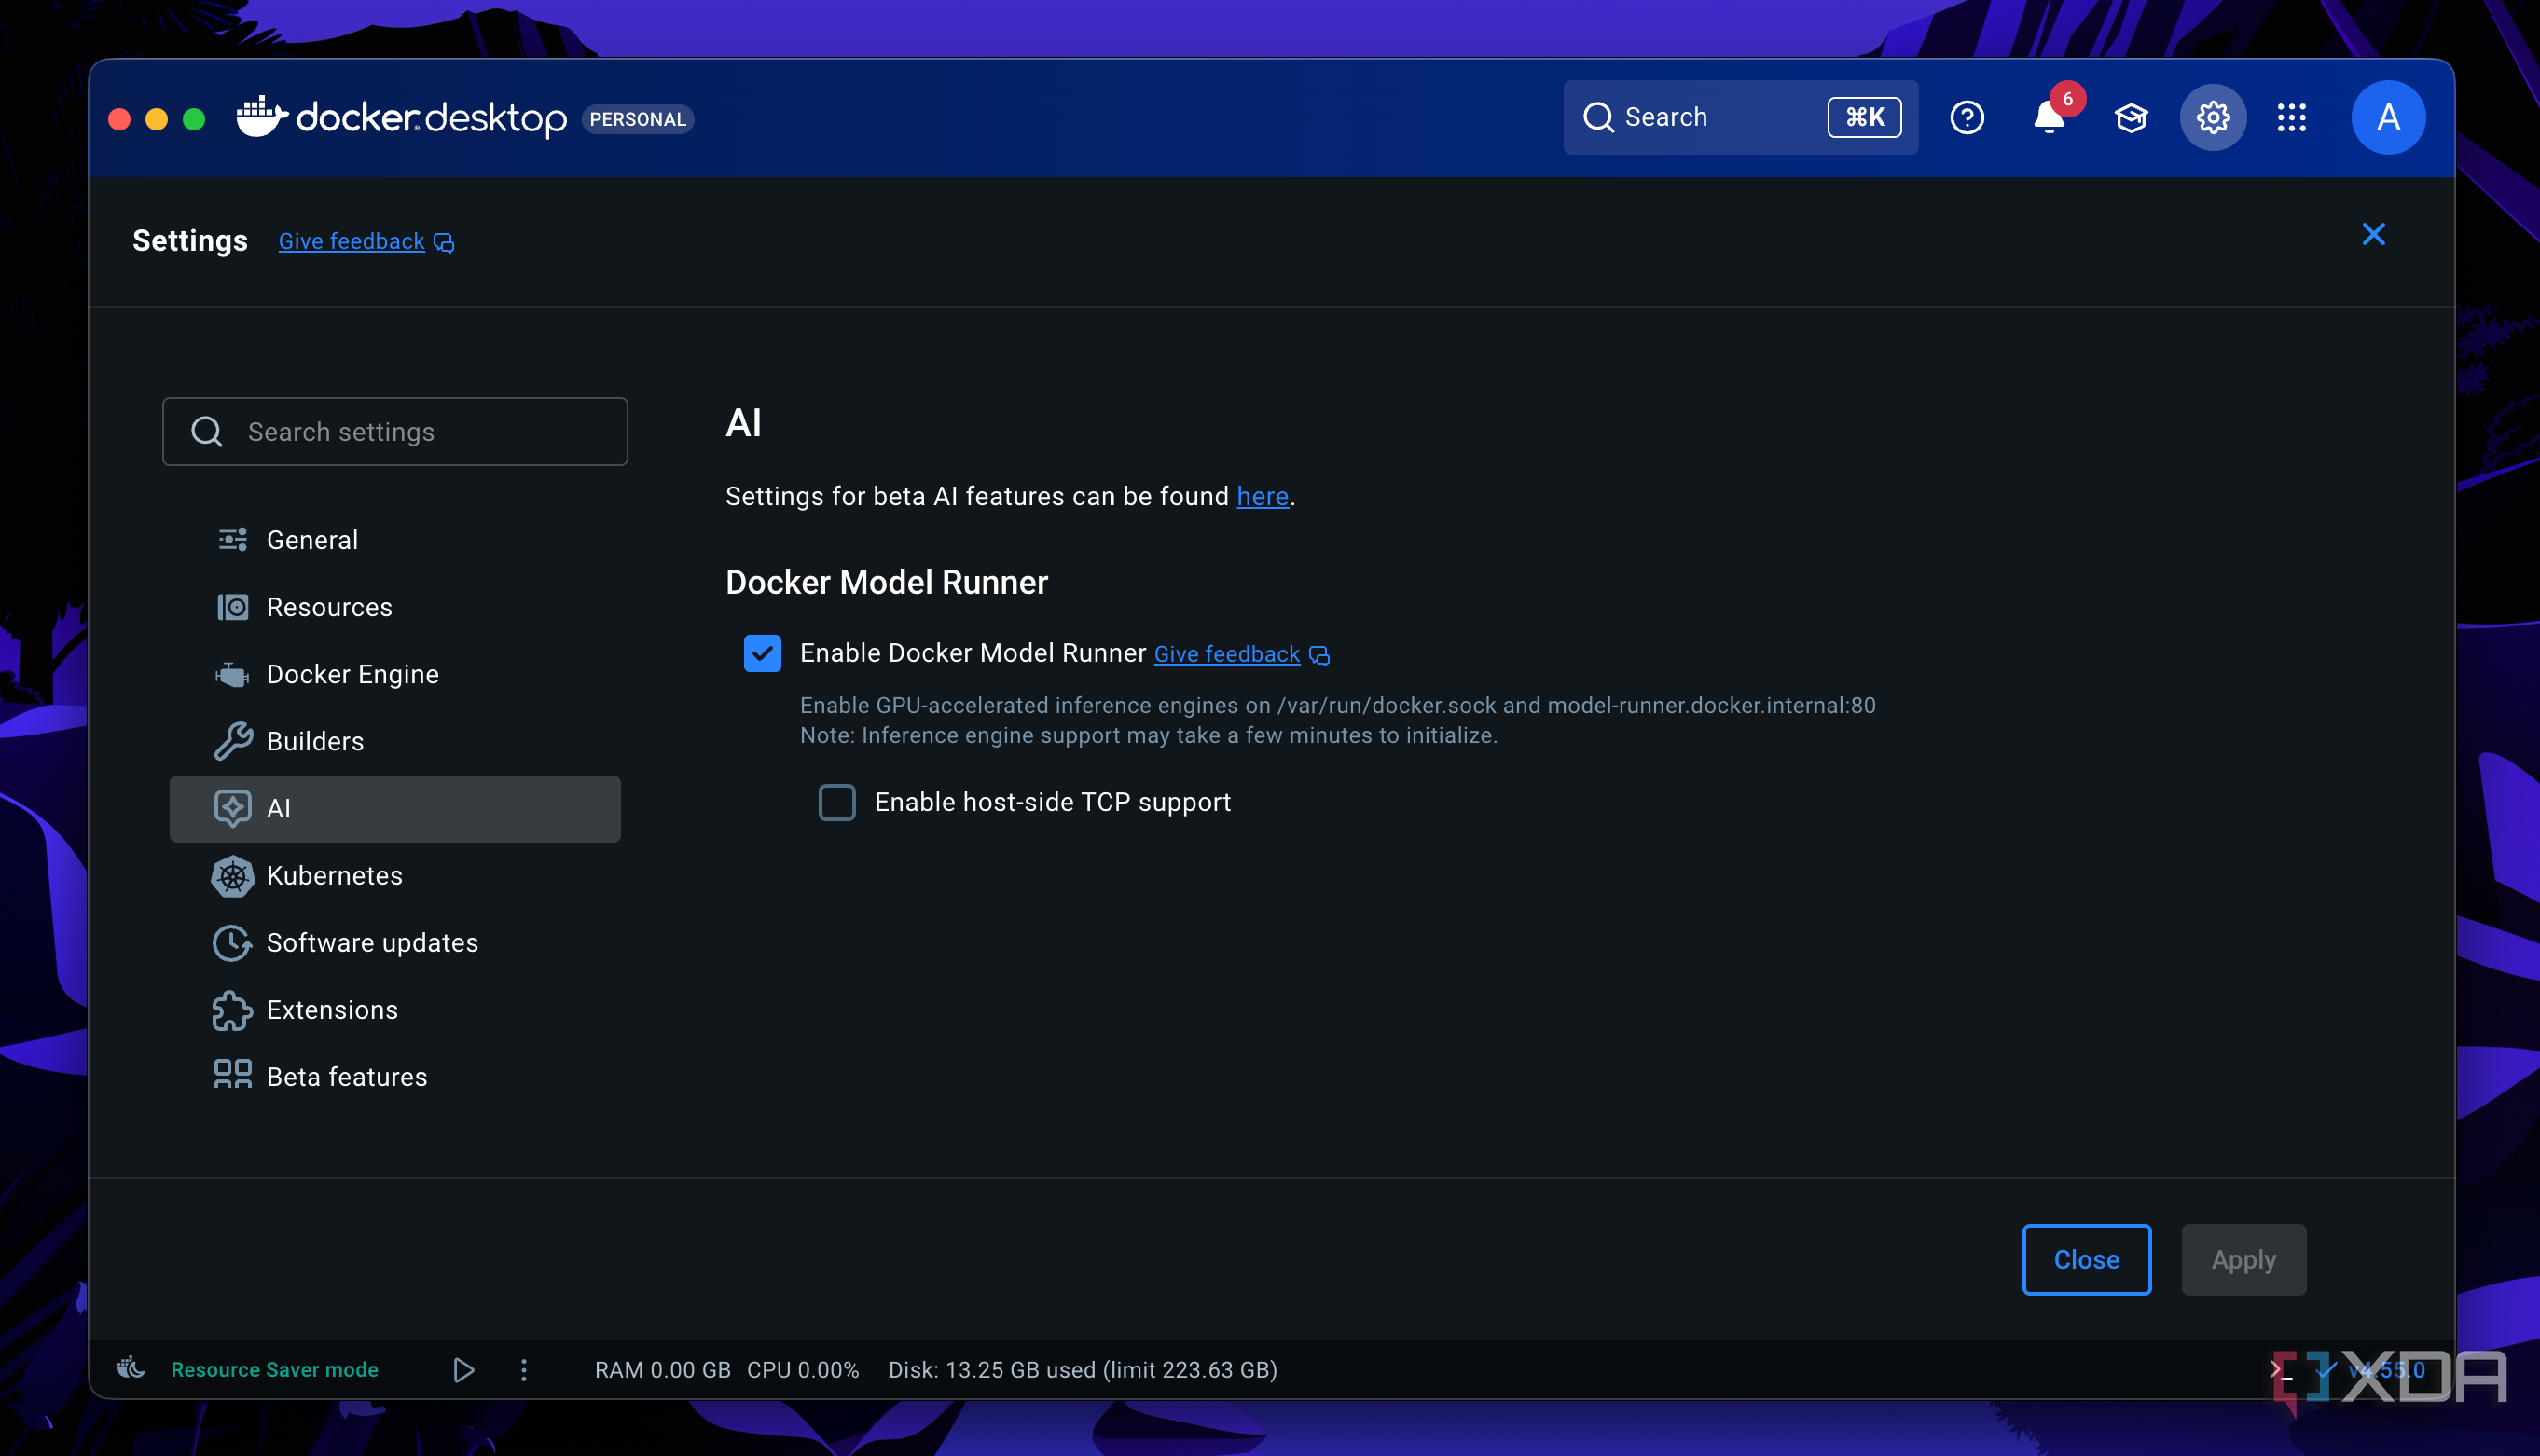The height and width of the screenshot is (1456, 2540).
Task: Click feedback icon beside Settings title
Action: pyautogui.click(x=444, y=243)
